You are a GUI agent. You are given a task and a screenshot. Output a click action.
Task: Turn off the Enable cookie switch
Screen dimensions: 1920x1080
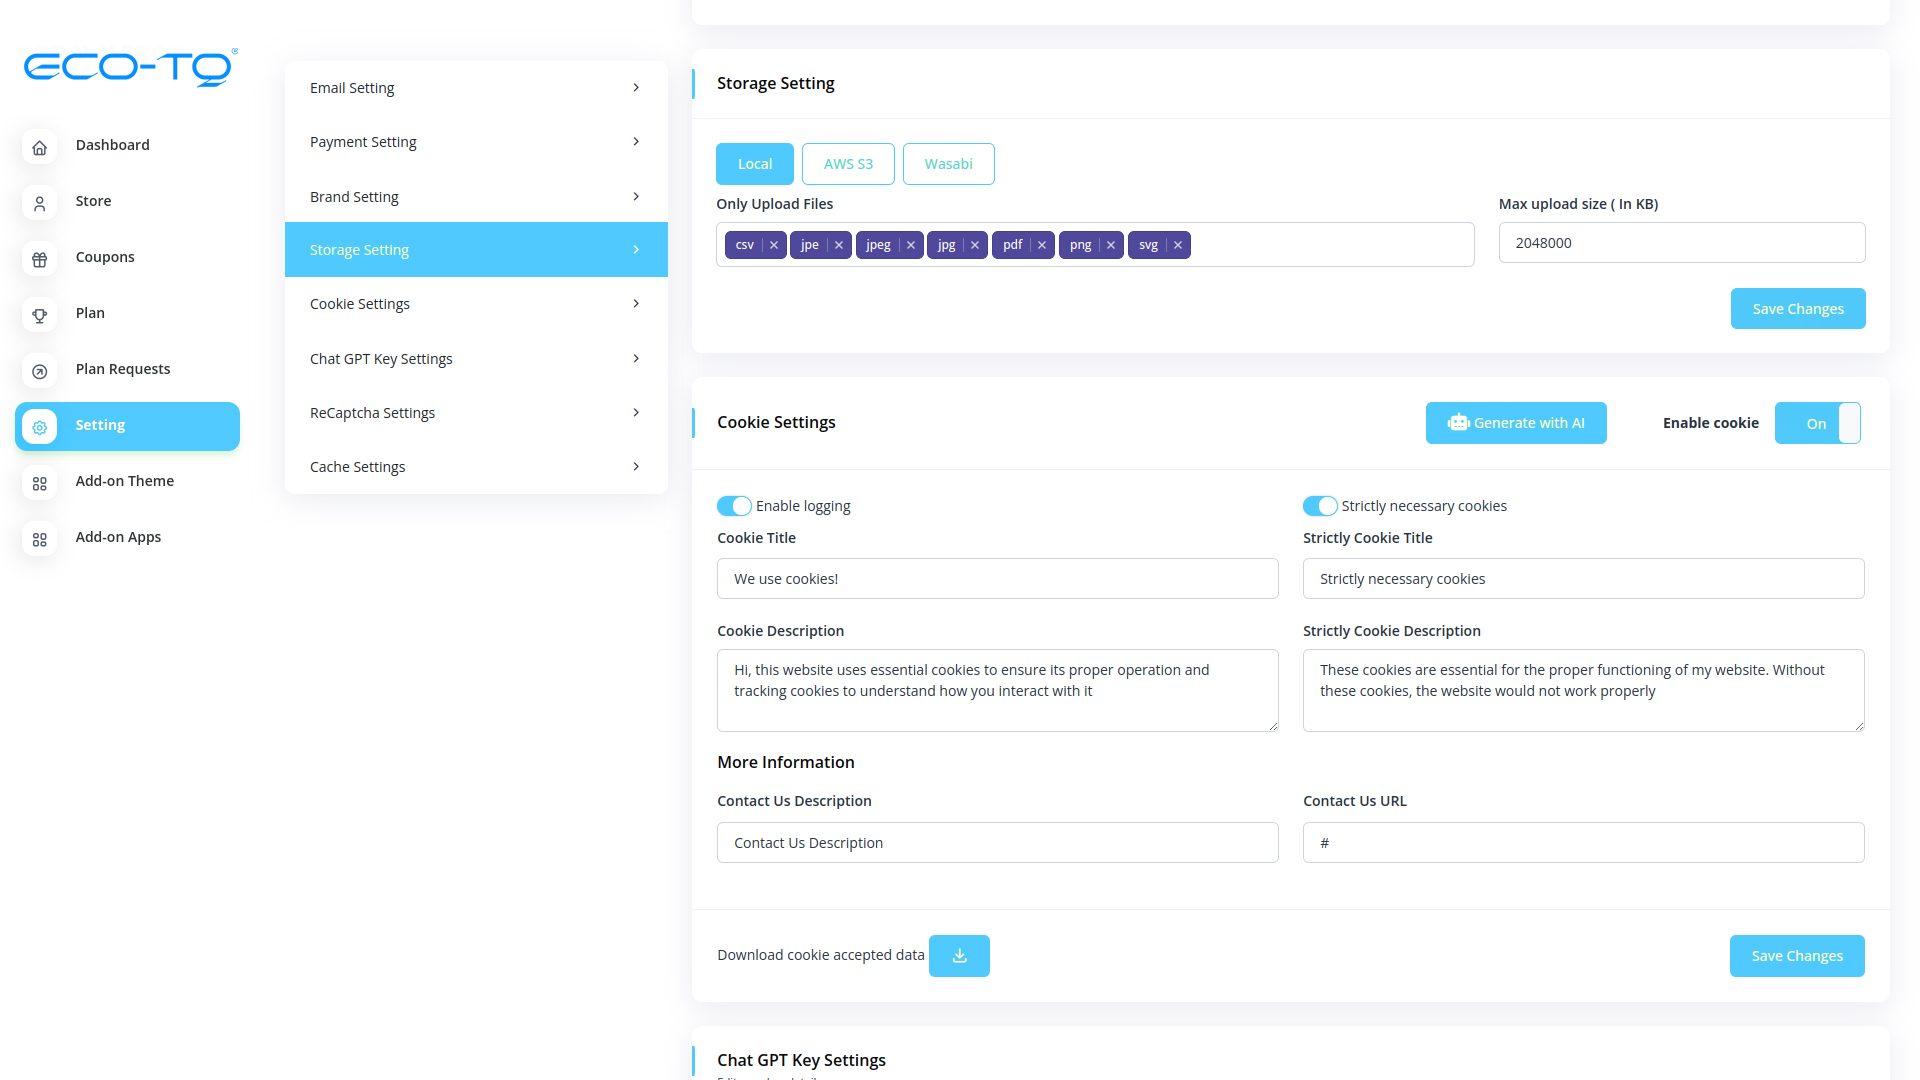[1817, 423]
